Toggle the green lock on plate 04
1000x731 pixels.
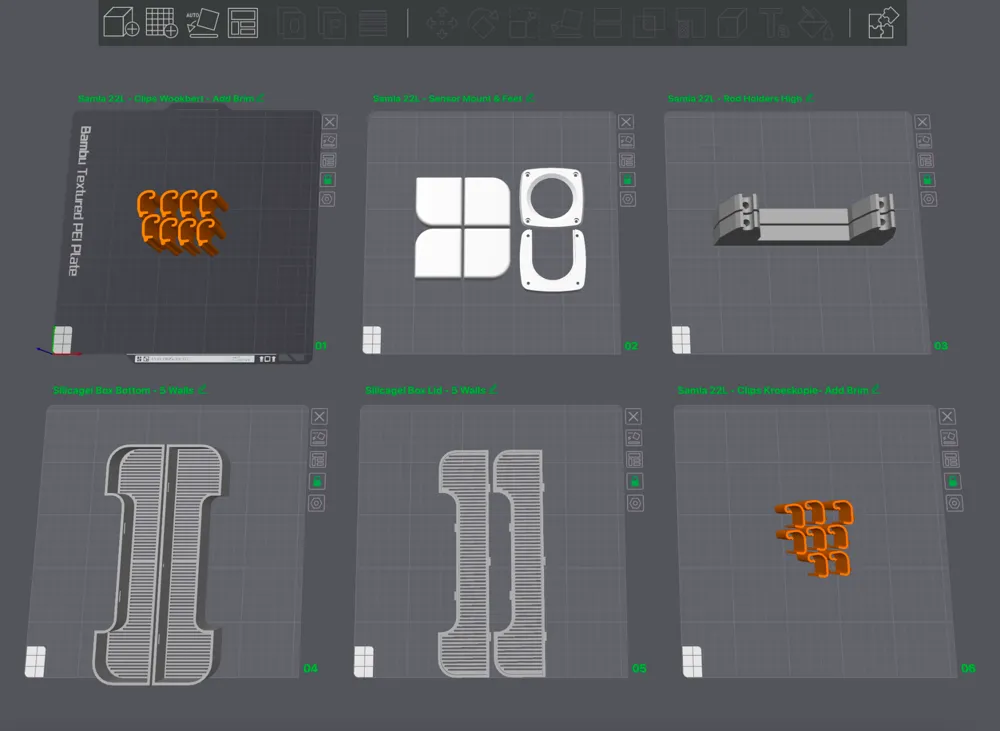point(317,481)
